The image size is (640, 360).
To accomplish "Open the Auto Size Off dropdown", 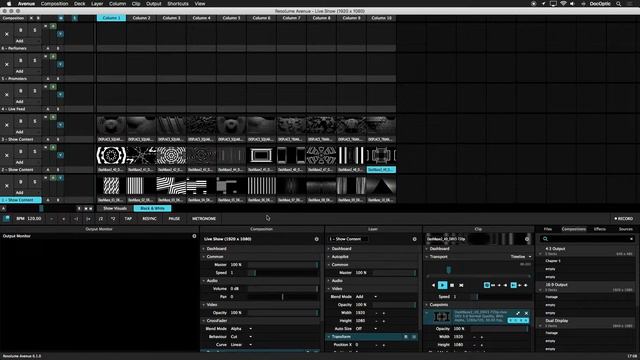I will coord(366,329).
